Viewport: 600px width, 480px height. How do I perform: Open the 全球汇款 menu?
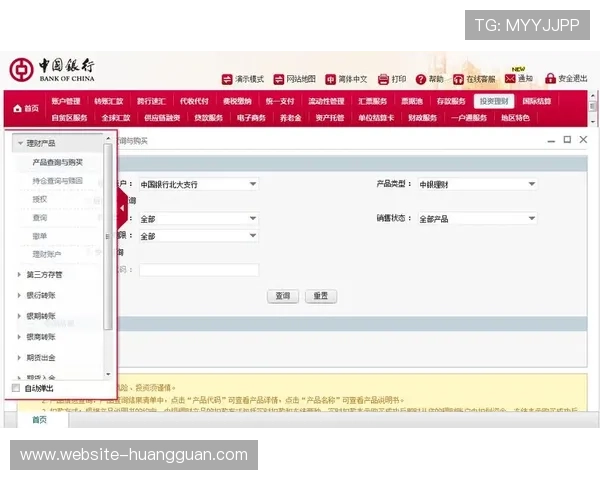116,118
